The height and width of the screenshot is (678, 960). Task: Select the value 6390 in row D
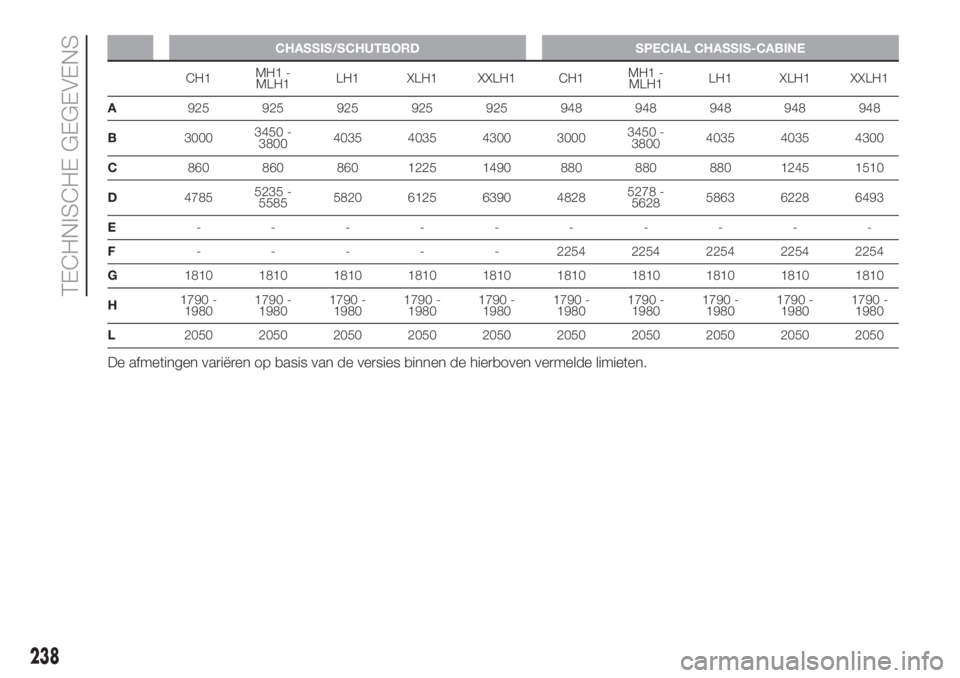coord(497,198)
